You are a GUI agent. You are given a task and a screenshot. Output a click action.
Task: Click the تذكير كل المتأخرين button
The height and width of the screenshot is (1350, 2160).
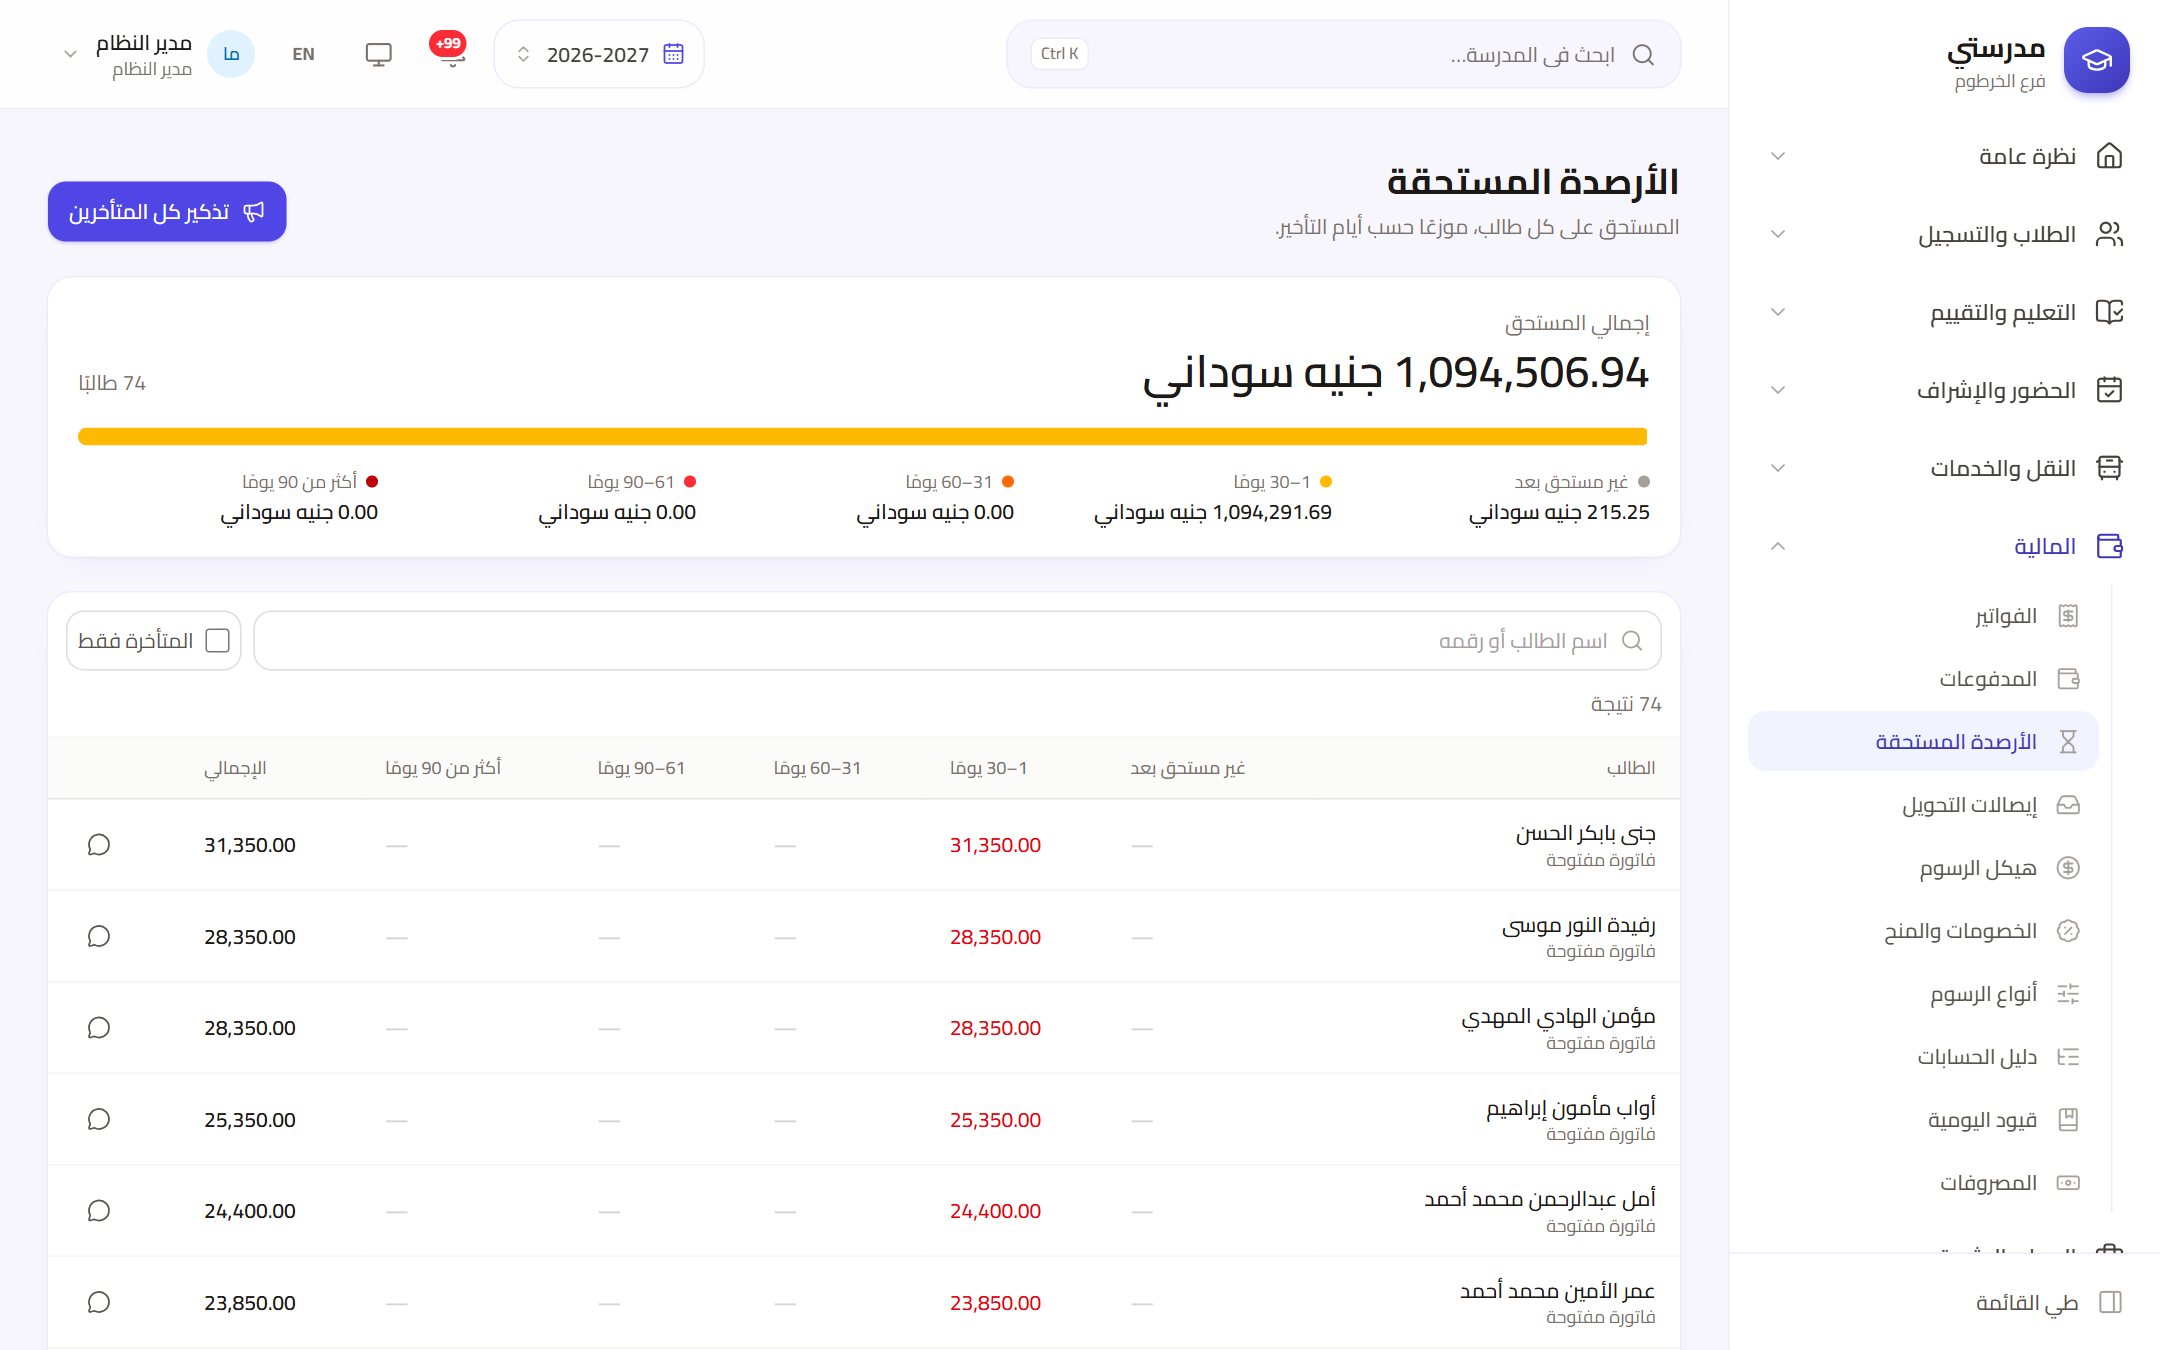[x=167, y=212]
